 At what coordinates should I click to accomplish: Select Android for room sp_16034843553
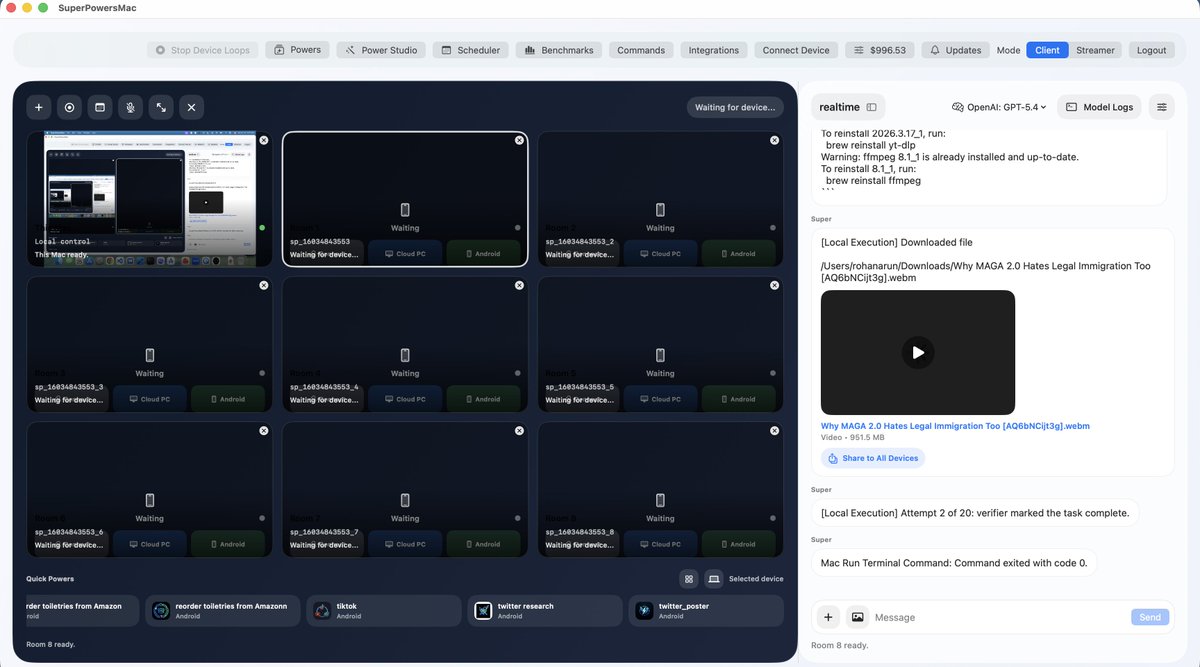(x=484, y=254)
